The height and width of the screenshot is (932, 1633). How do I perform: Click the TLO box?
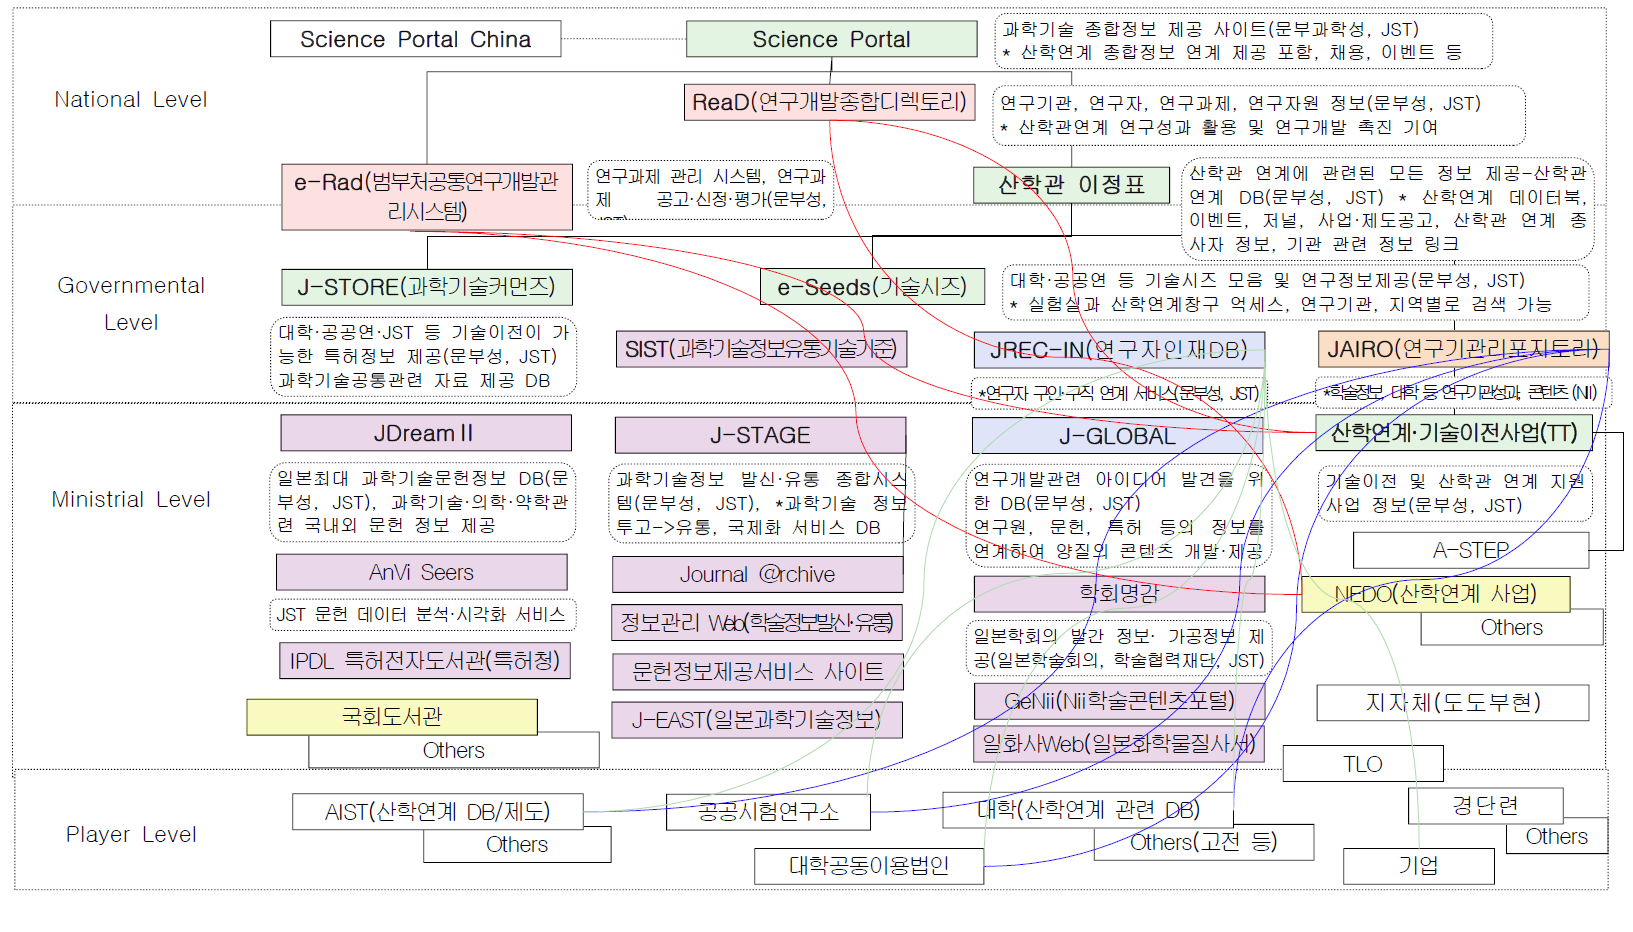[x=1363, y=764]
